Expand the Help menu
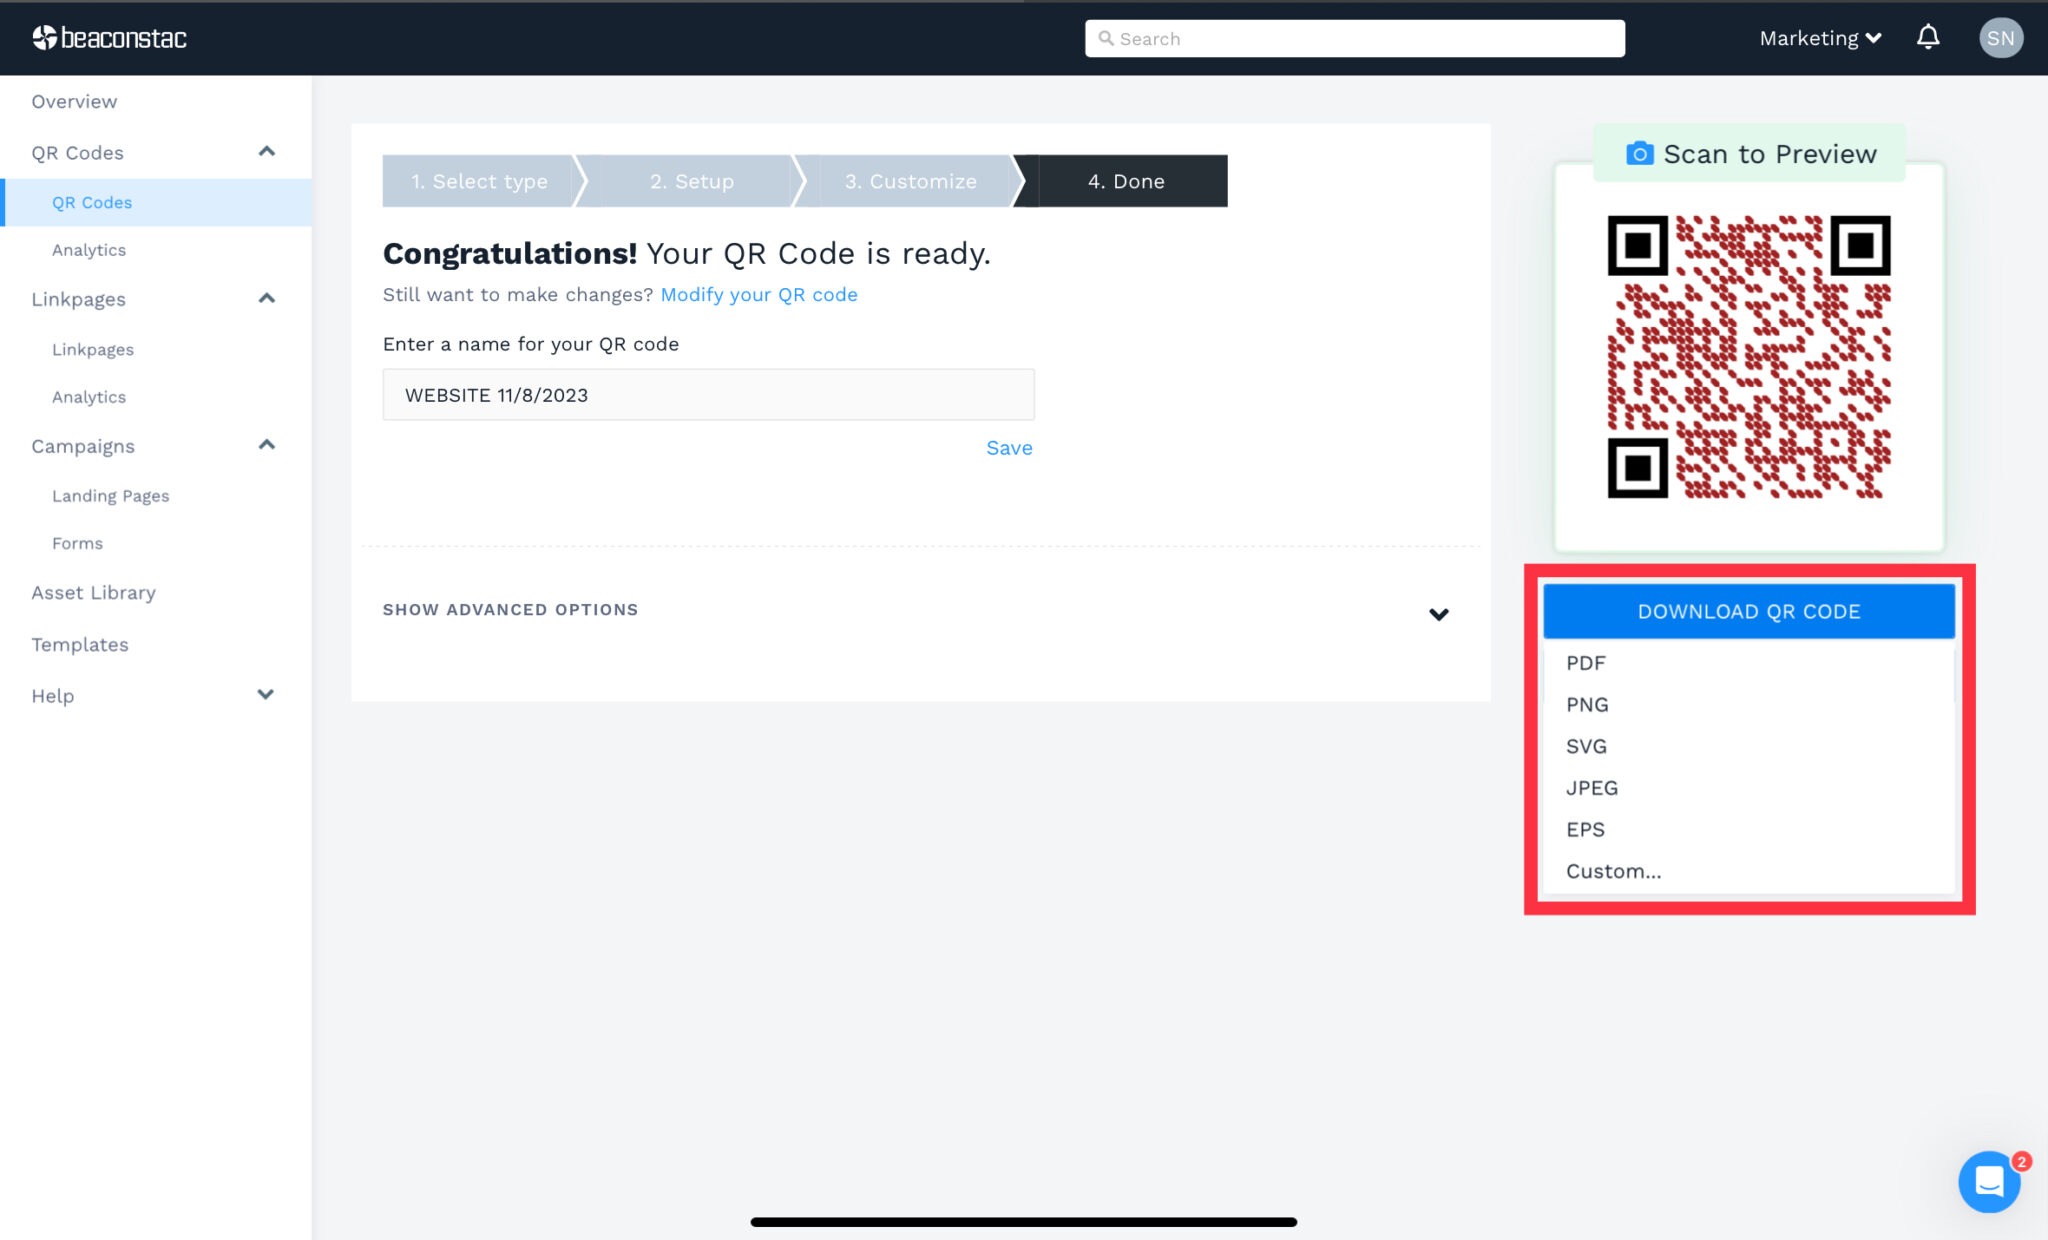 266,693
